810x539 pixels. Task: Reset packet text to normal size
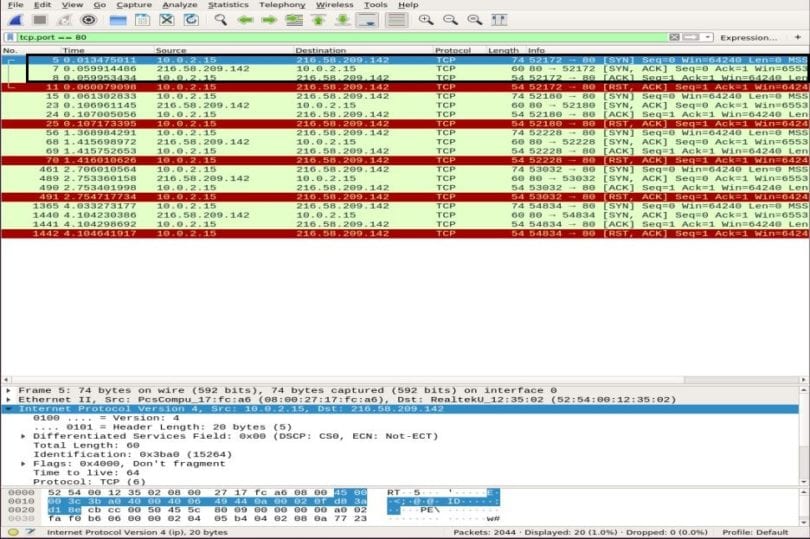[x=474, y=20]
